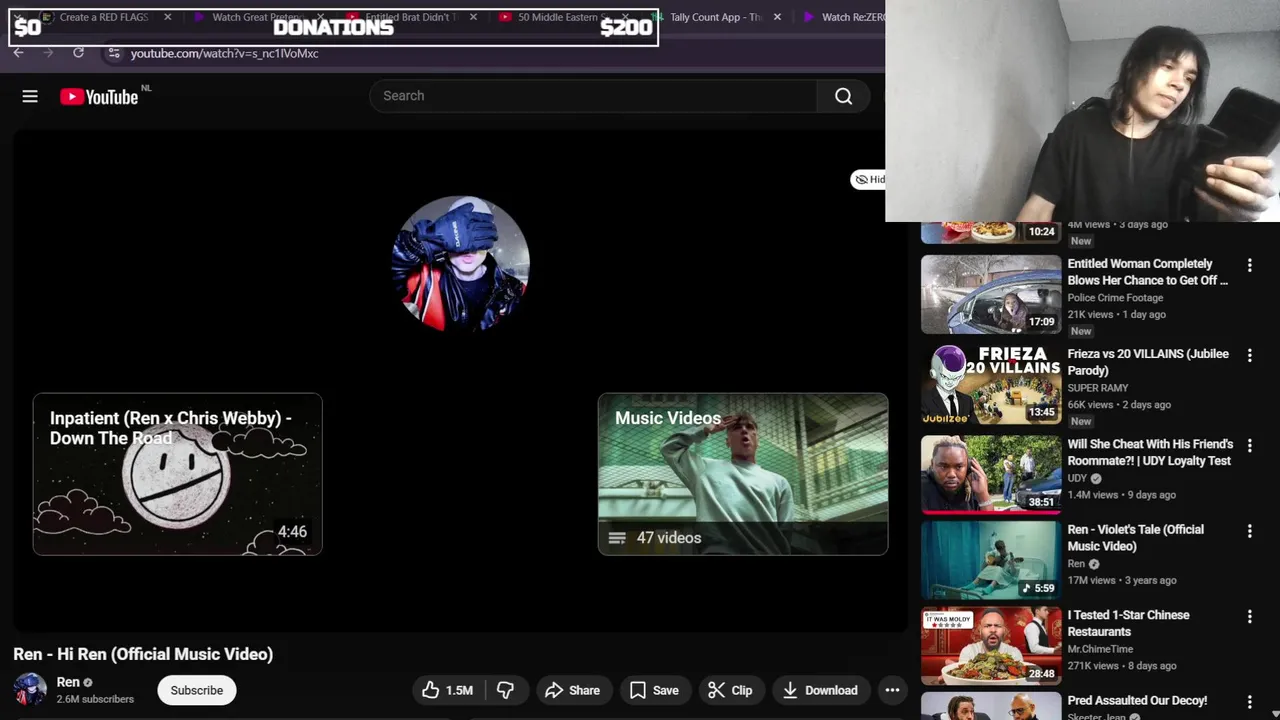Open site information icon beside the URL
This screenshot has width=1280, height=720.
click(x=114, y=53)
